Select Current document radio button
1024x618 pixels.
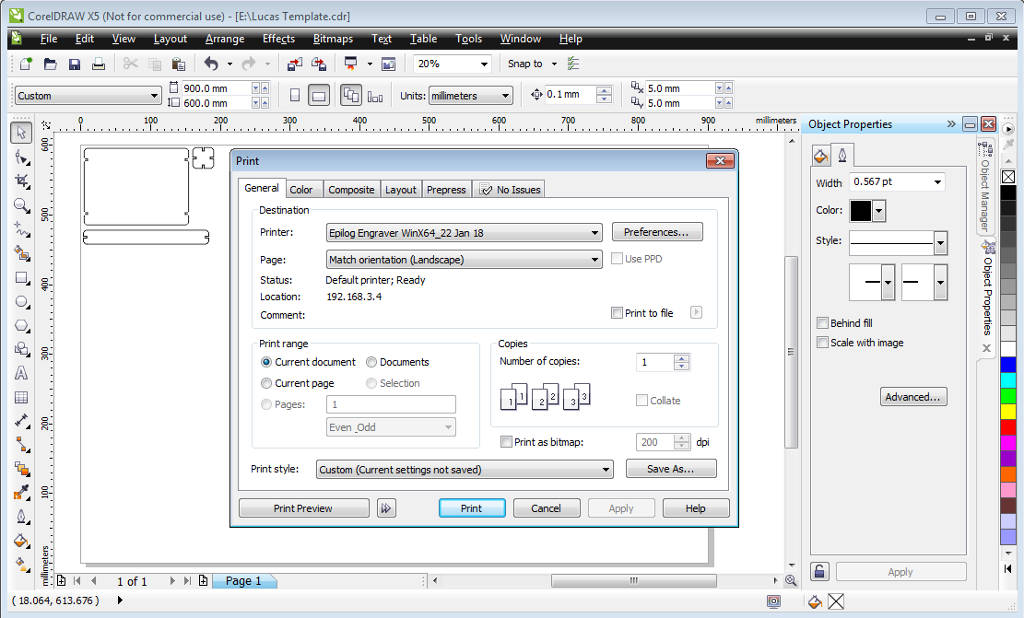point(266,362)
